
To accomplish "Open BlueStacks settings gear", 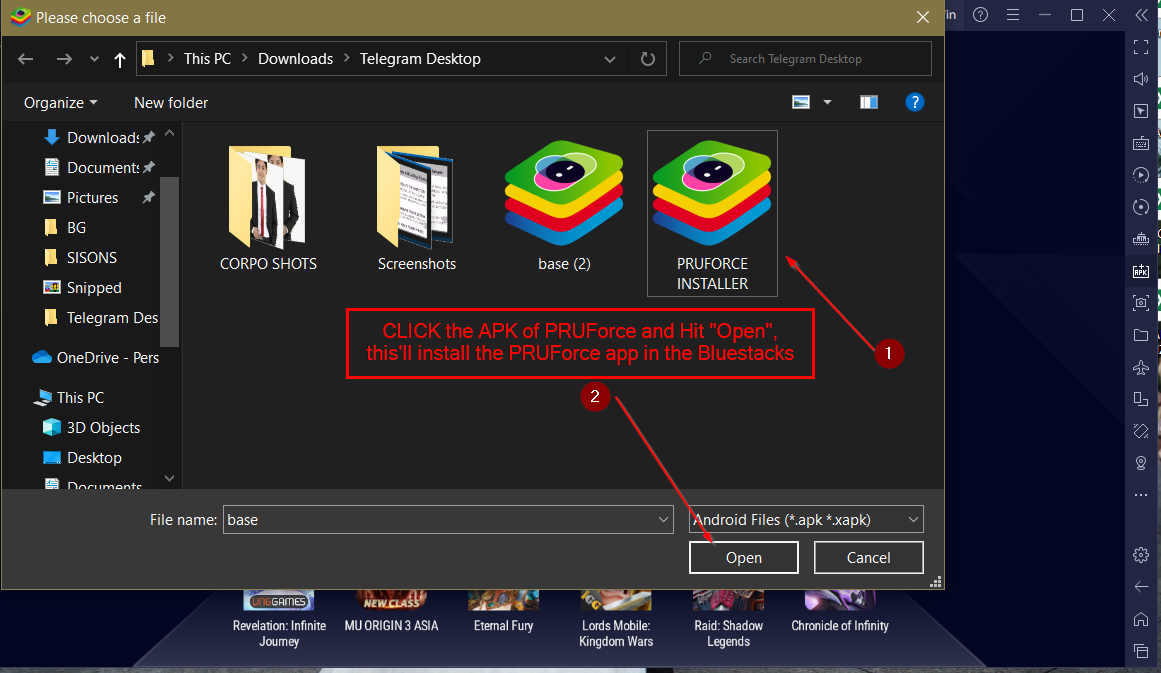I will coord(1141,555).
